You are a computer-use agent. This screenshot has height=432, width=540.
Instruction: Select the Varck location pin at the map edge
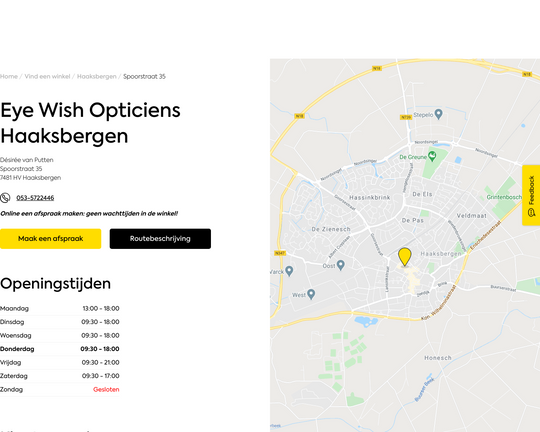point(289,271)
